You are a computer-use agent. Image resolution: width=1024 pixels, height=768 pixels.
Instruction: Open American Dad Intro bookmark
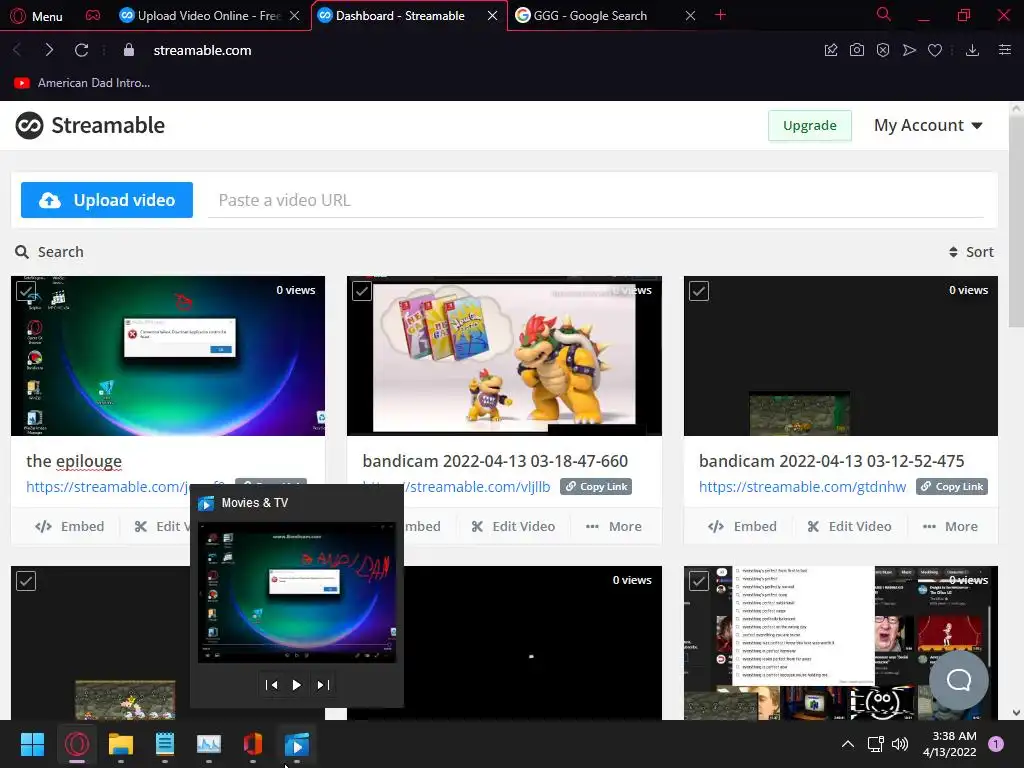coord(82,83)
